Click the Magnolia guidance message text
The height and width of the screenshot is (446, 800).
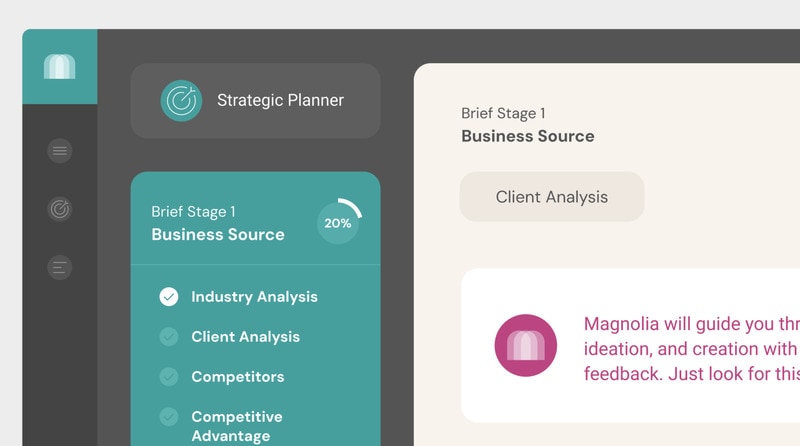click(690, 348)
